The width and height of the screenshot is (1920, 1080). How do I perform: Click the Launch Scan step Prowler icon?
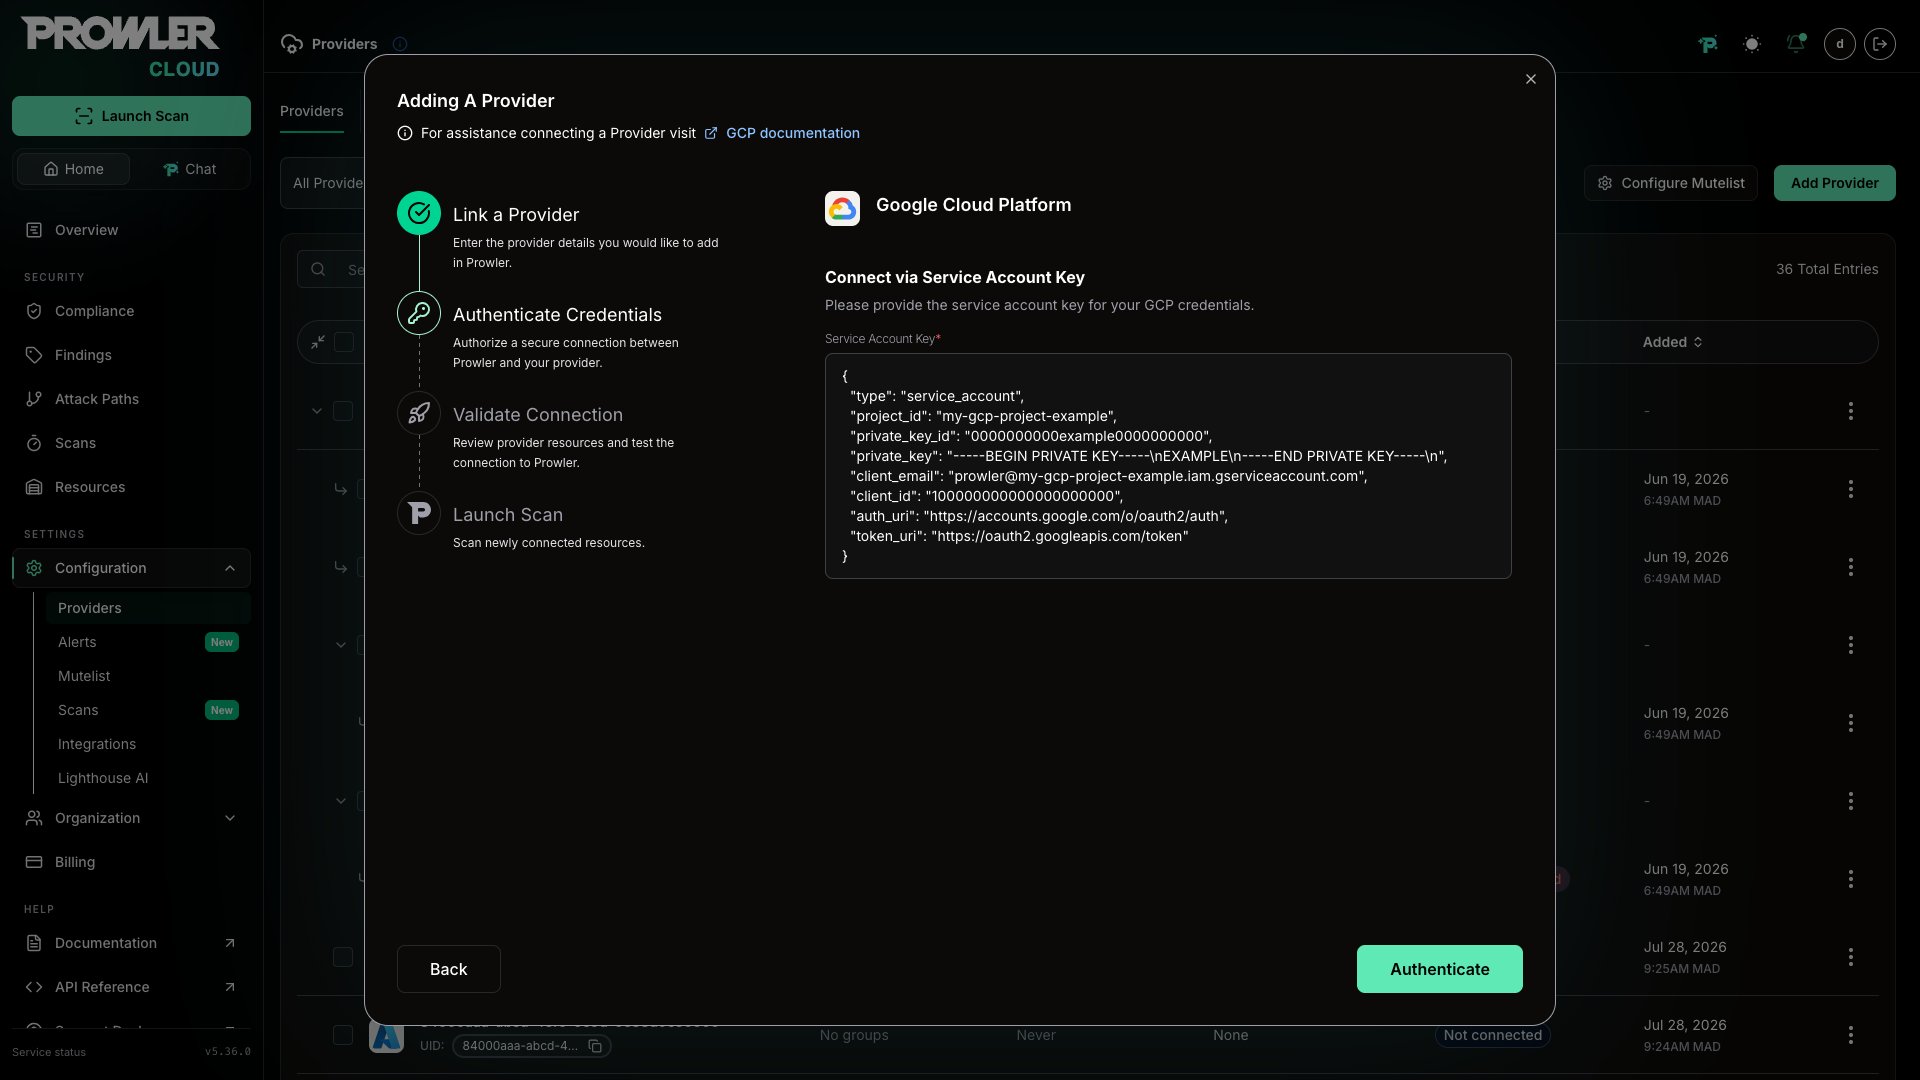tap(419, 513)
